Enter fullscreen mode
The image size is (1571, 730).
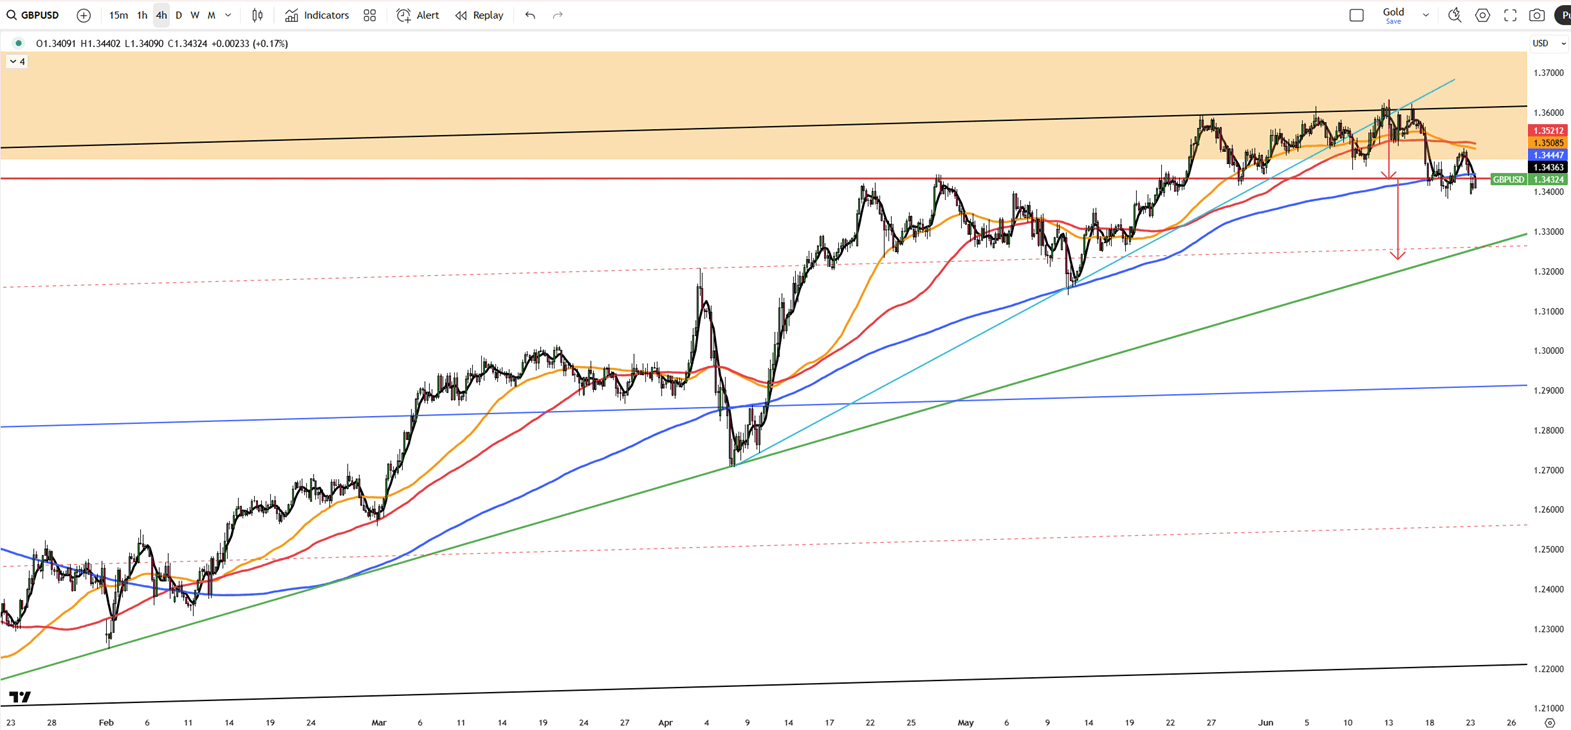1510,15
